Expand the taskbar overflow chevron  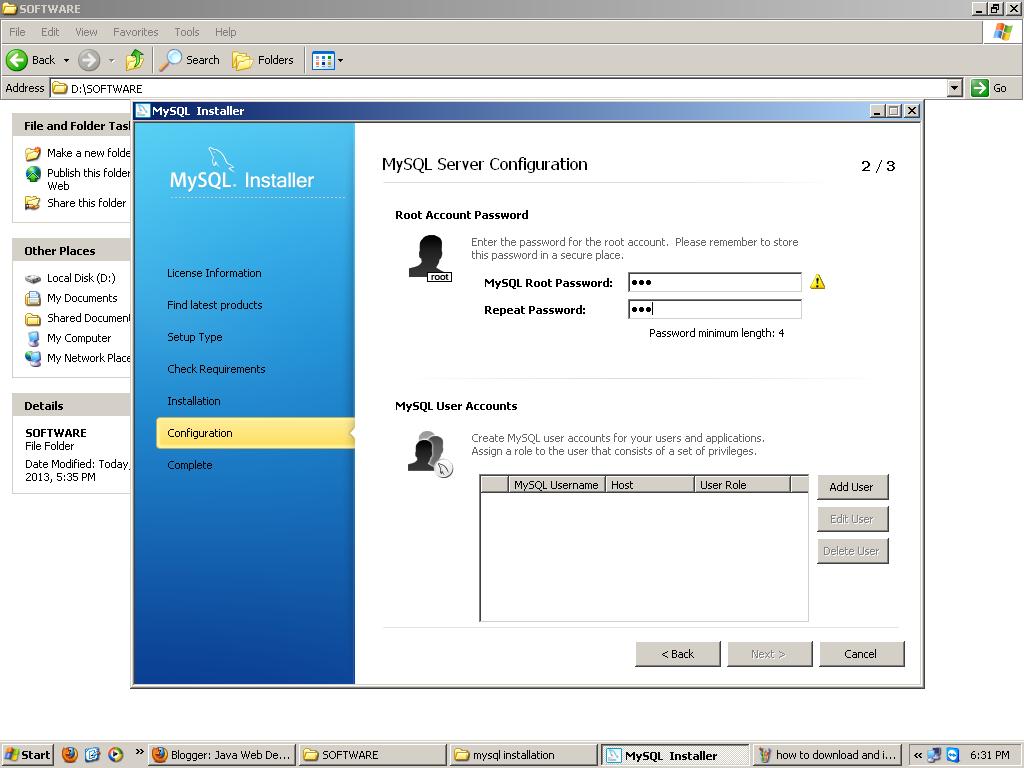(916, 754)
